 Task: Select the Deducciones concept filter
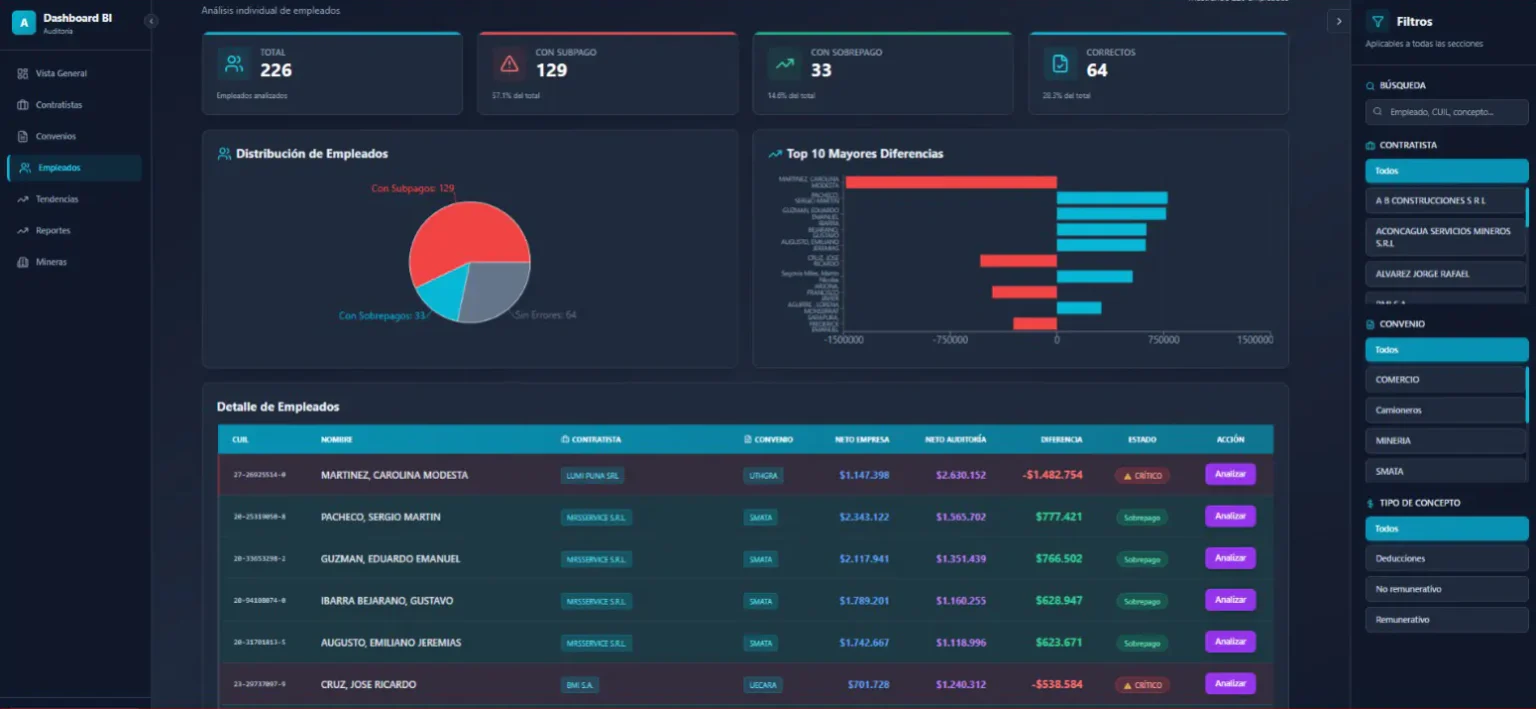tap(1446, 559)
